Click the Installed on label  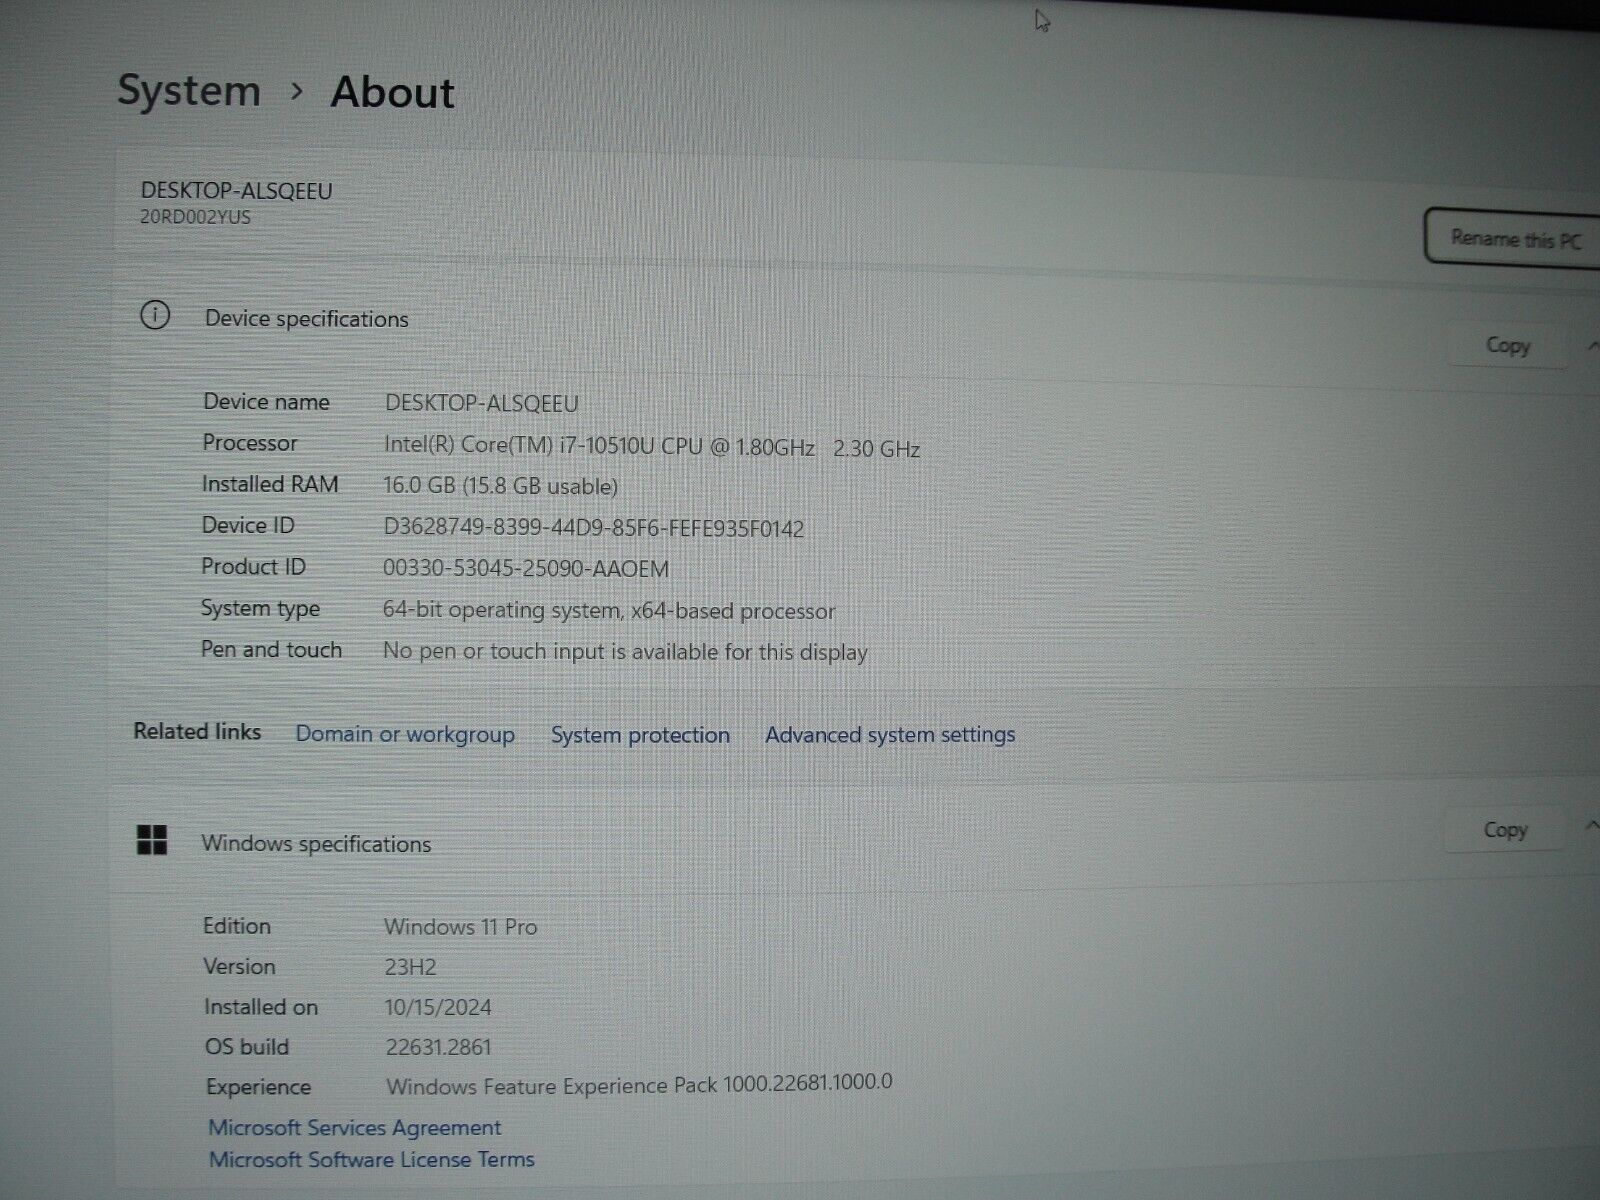[261, 1007]
